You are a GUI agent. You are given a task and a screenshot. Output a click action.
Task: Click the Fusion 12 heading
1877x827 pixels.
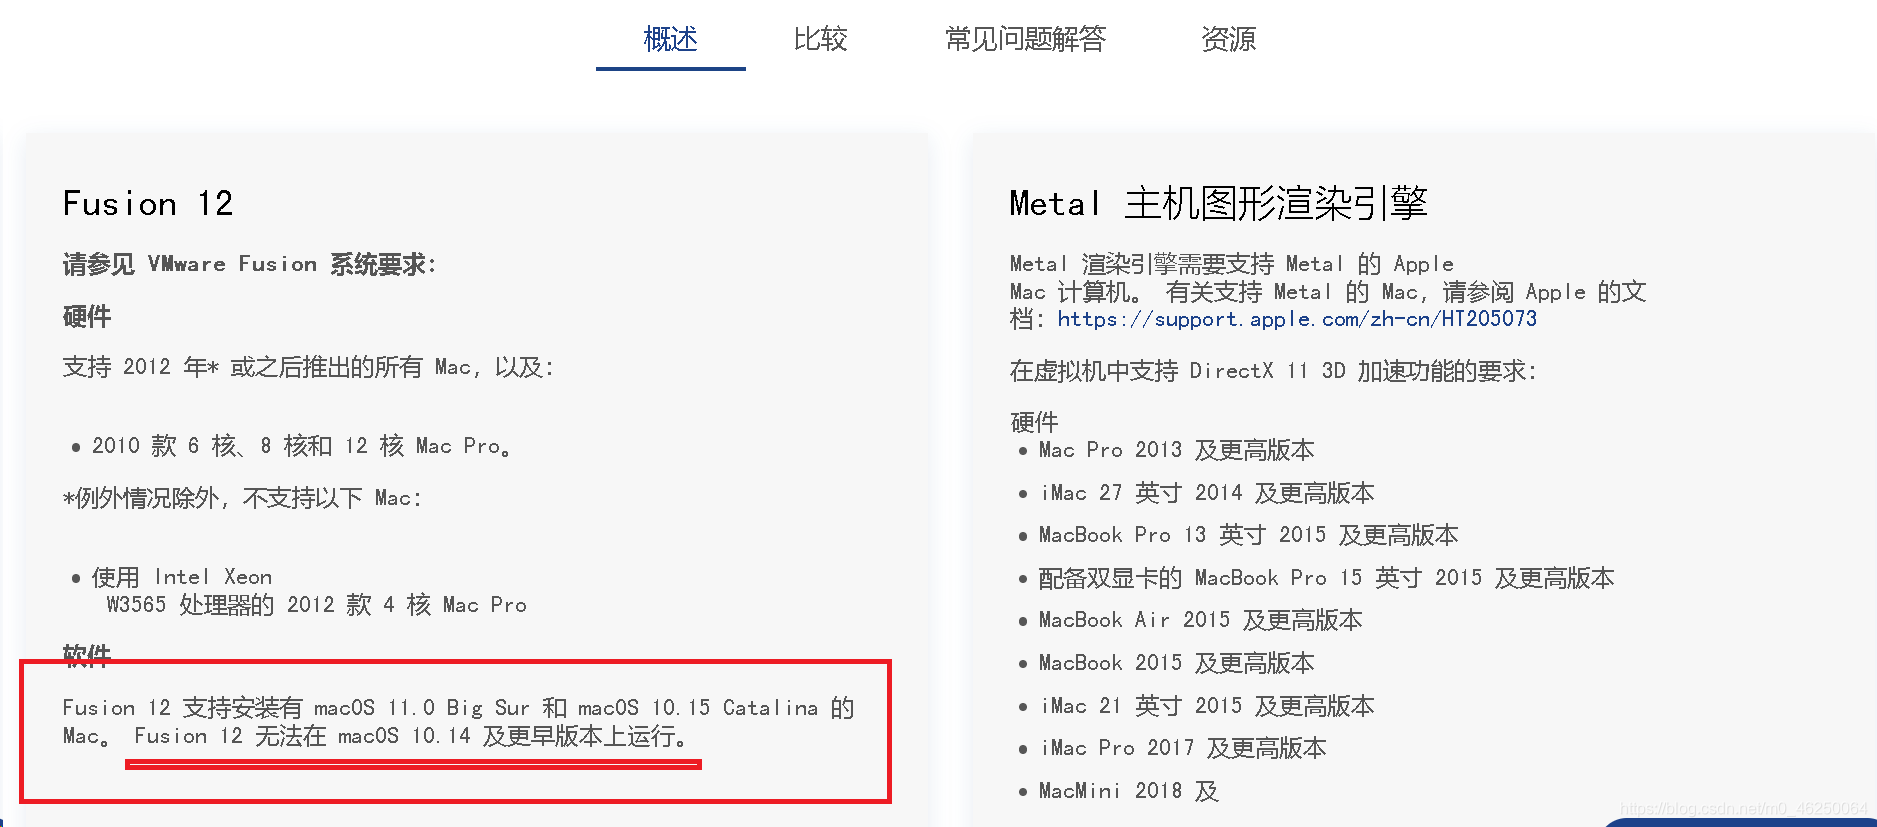148,204
